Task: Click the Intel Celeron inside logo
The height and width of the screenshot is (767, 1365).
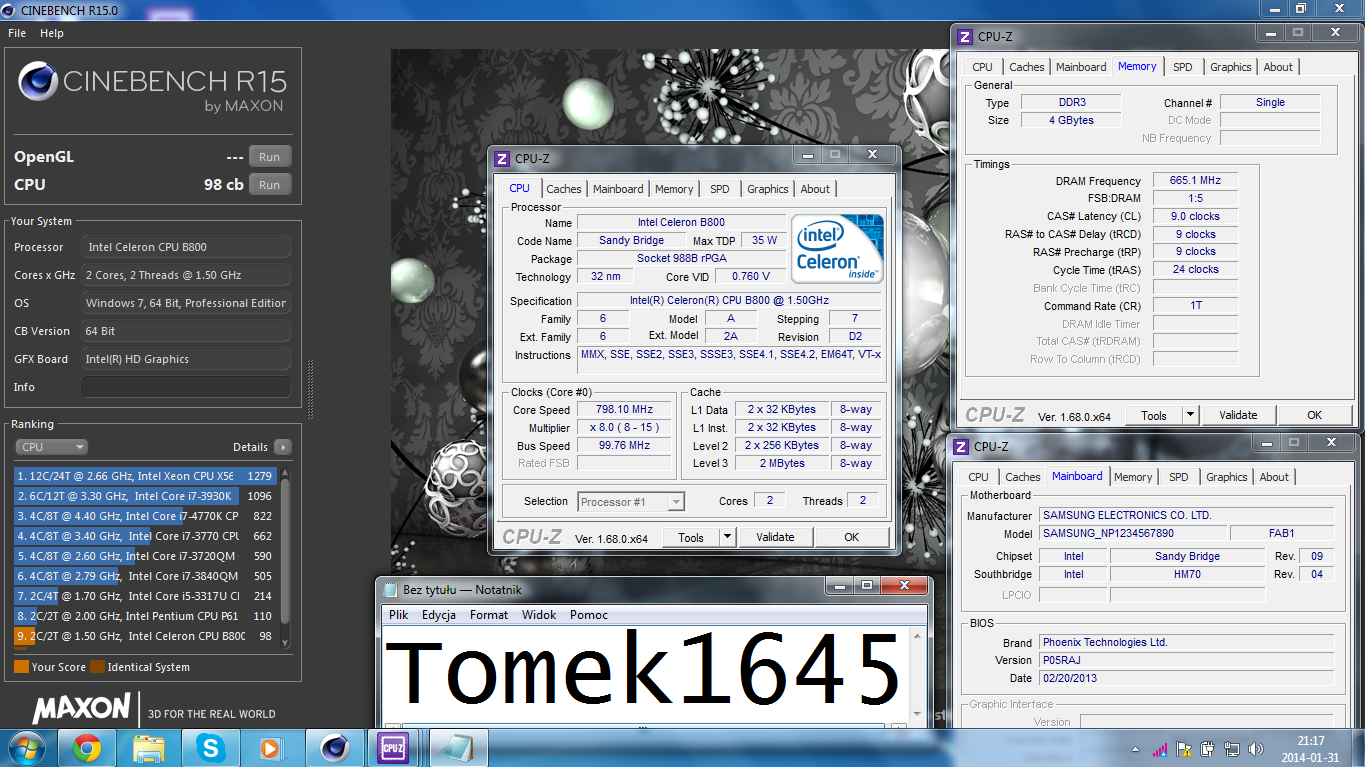Action: click(837, 247)
